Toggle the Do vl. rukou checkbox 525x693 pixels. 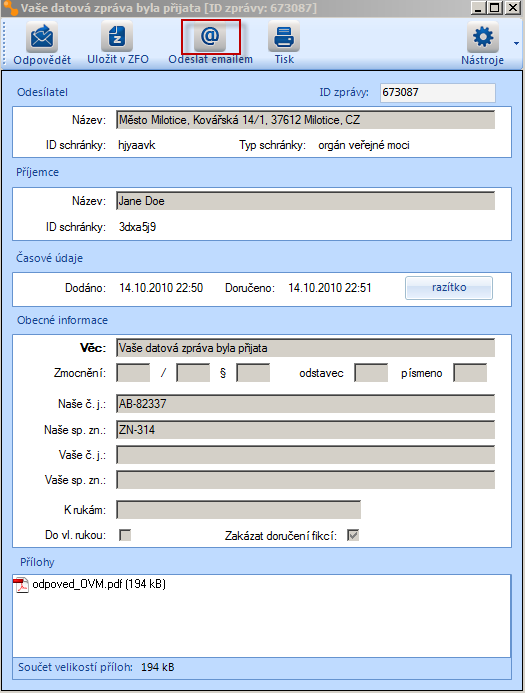(x=125, y=535)
